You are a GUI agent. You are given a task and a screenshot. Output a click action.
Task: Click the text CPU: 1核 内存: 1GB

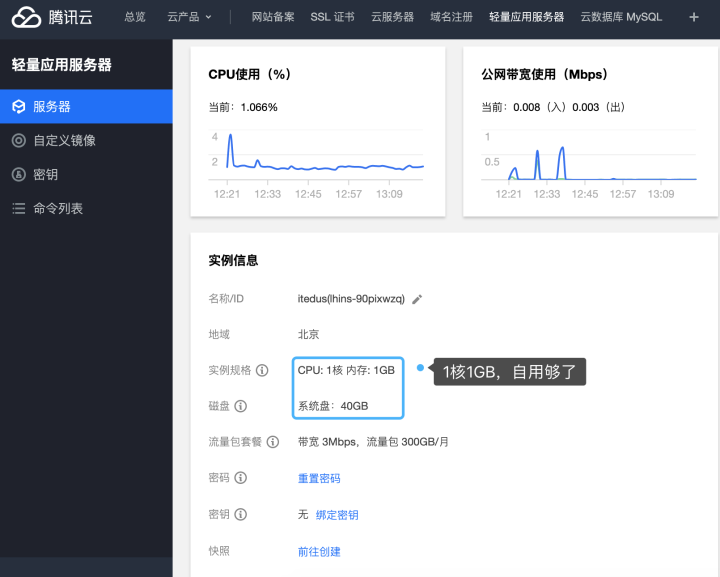click(346, 370)
